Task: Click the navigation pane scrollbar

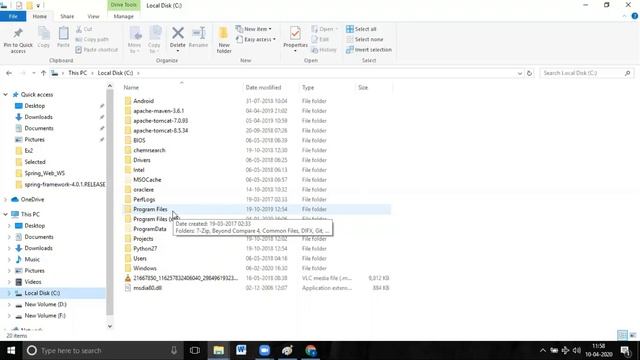Action: [x=110, y=202]
